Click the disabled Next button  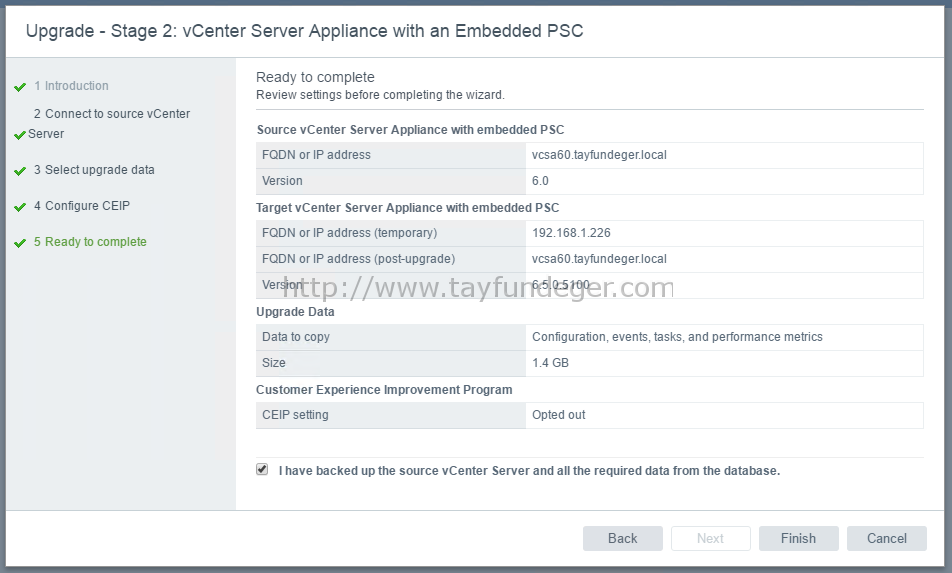click(x=710, y=538)
